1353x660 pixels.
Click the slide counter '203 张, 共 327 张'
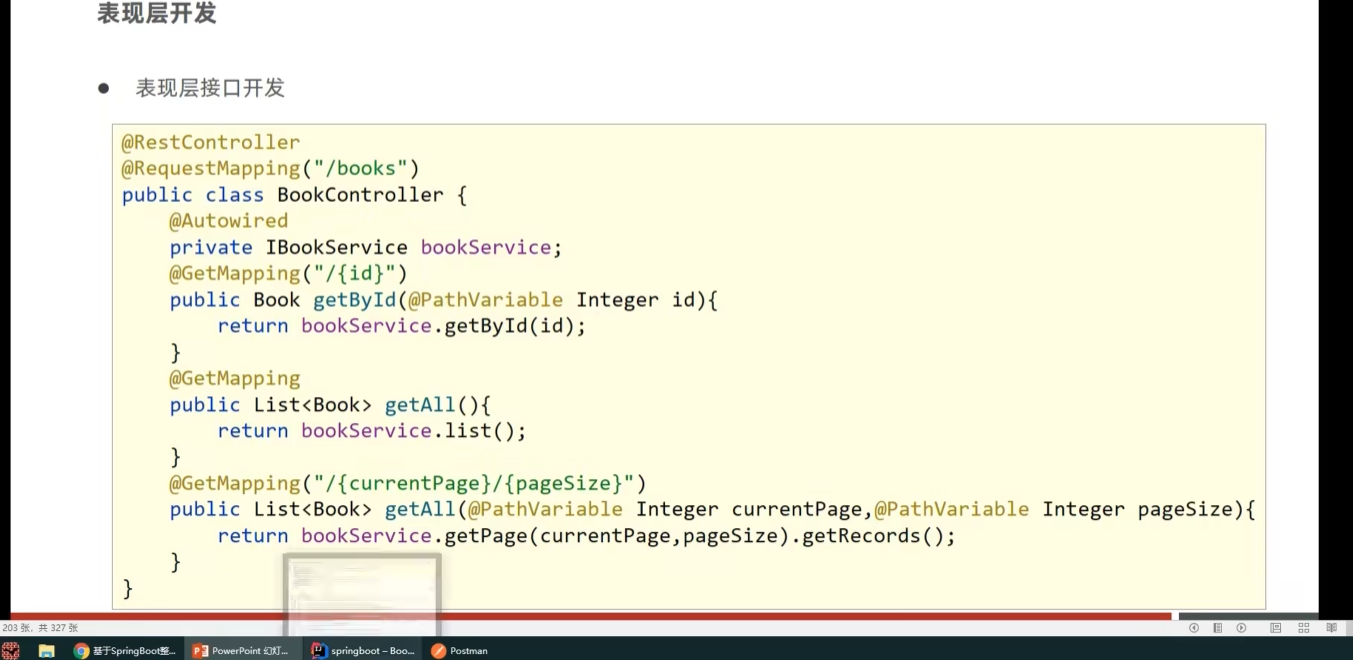click(40, 628)
